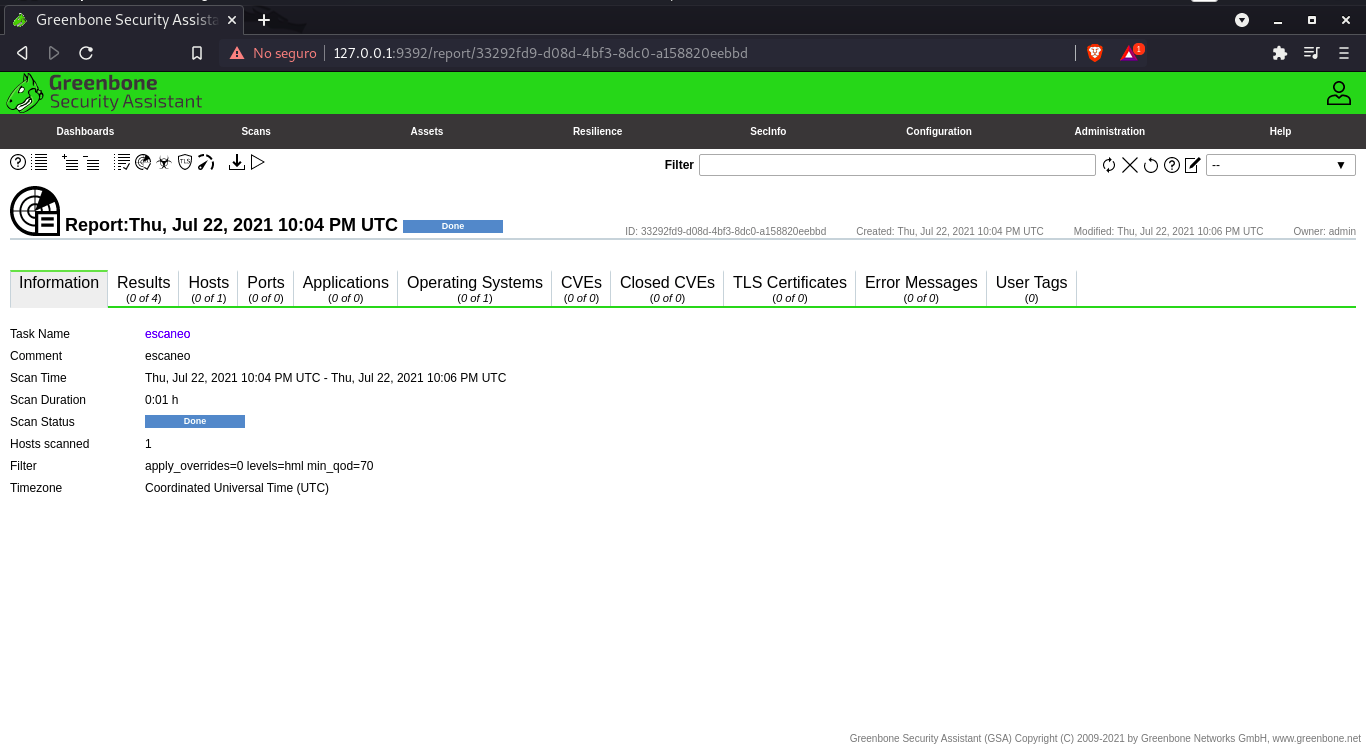Click the Scan Duration value 0:01 h
The height and width of the screenshot is (746, 1366).
click(x=162, y=400)
